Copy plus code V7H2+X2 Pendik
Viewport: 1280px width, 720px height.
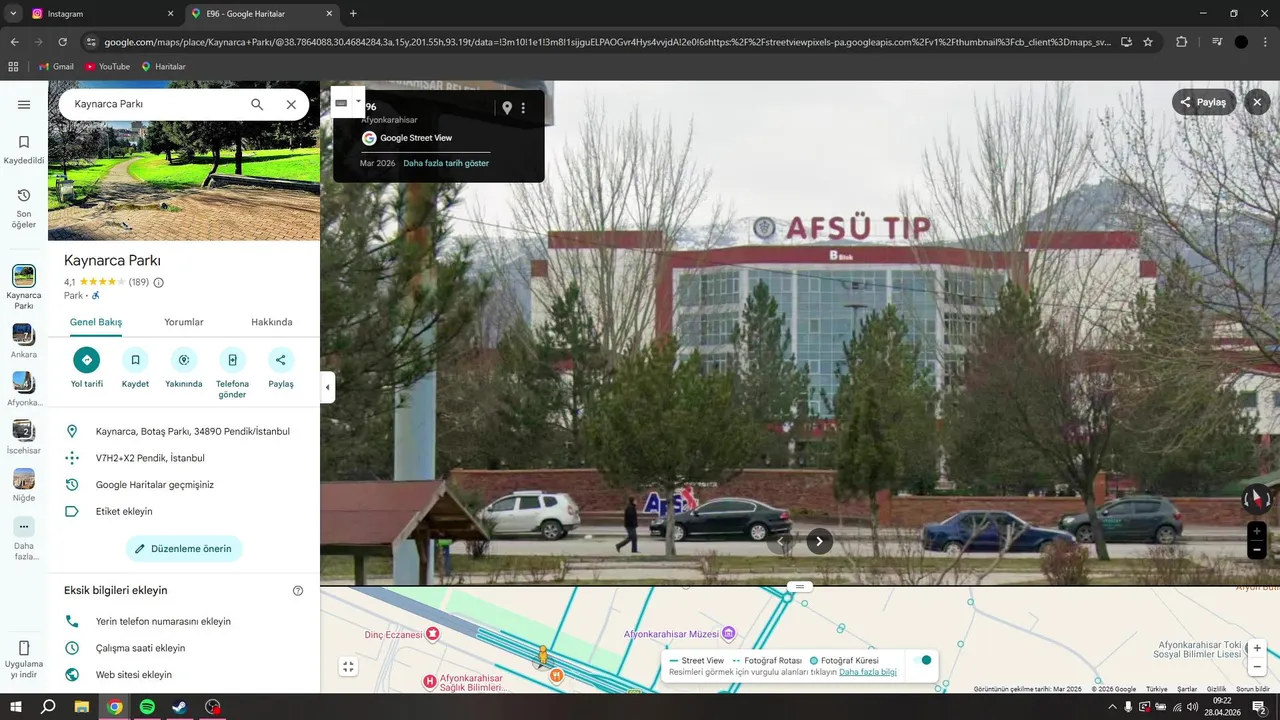pos(184,458)
